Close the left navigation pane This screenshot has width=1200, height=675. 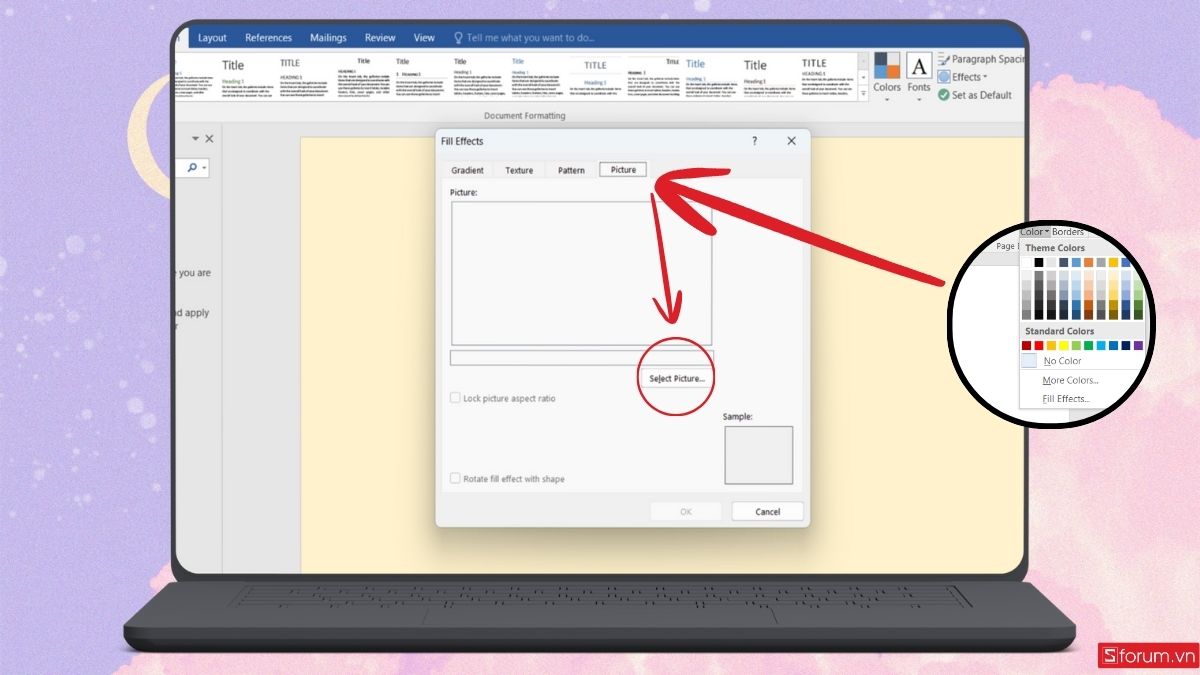209,139
